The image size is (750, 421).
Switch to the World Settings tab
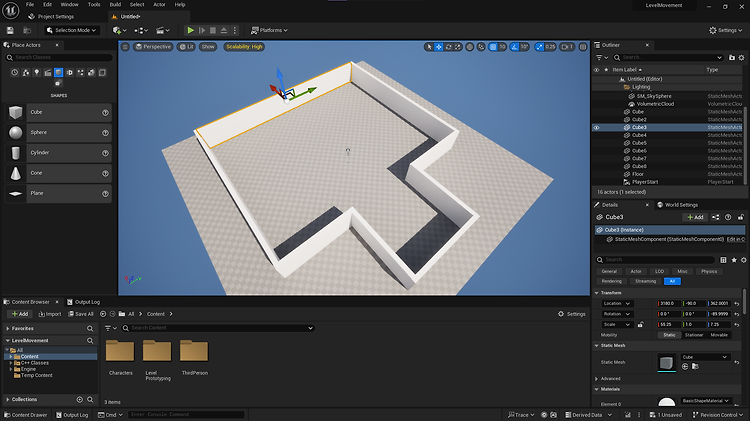point(677,205)
